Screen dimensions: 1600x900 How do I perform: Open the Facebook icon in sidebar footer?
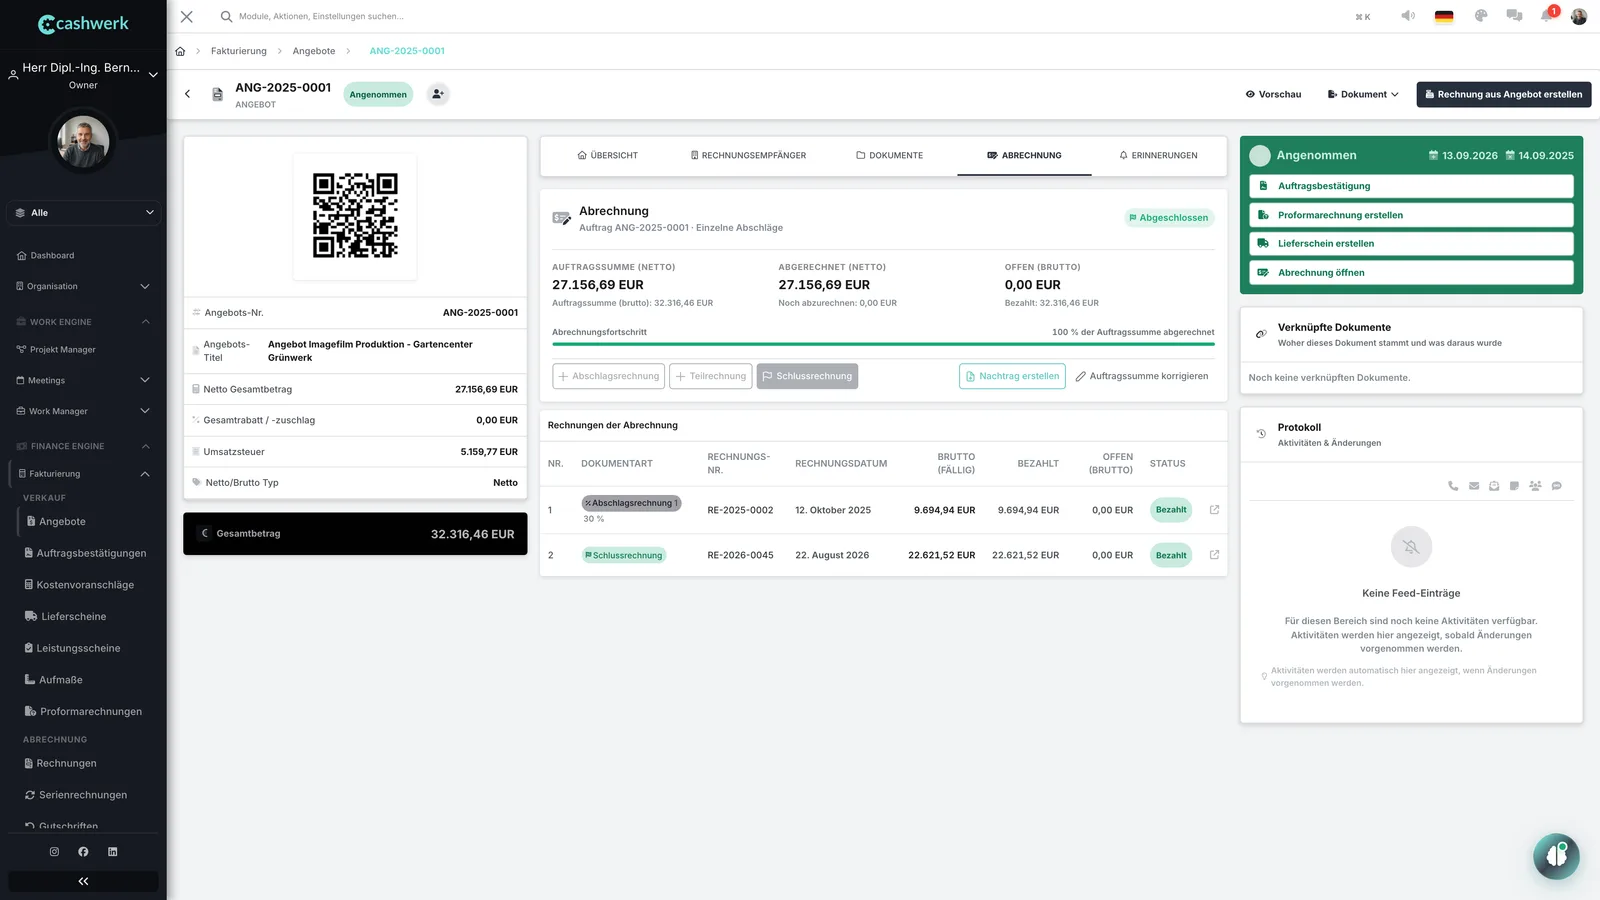coord(83,852)
